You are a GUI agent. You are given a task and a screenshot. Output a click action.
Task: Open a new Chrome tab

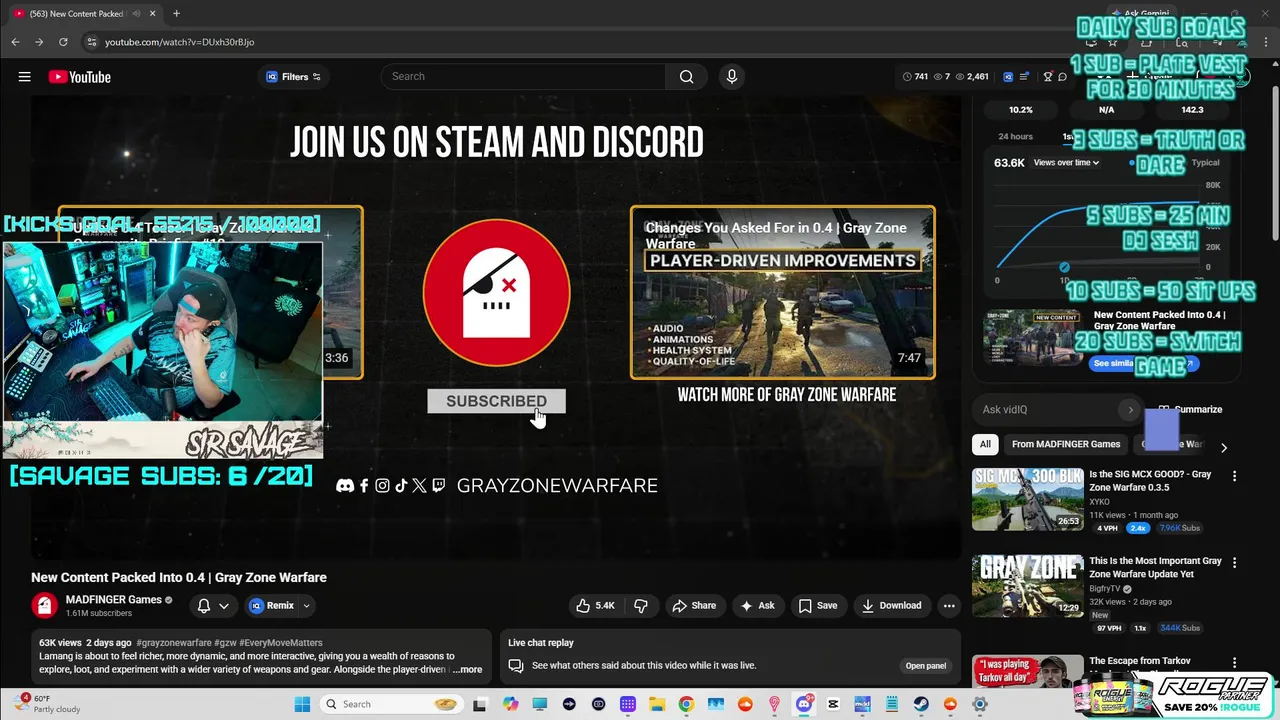click(176, 14)
